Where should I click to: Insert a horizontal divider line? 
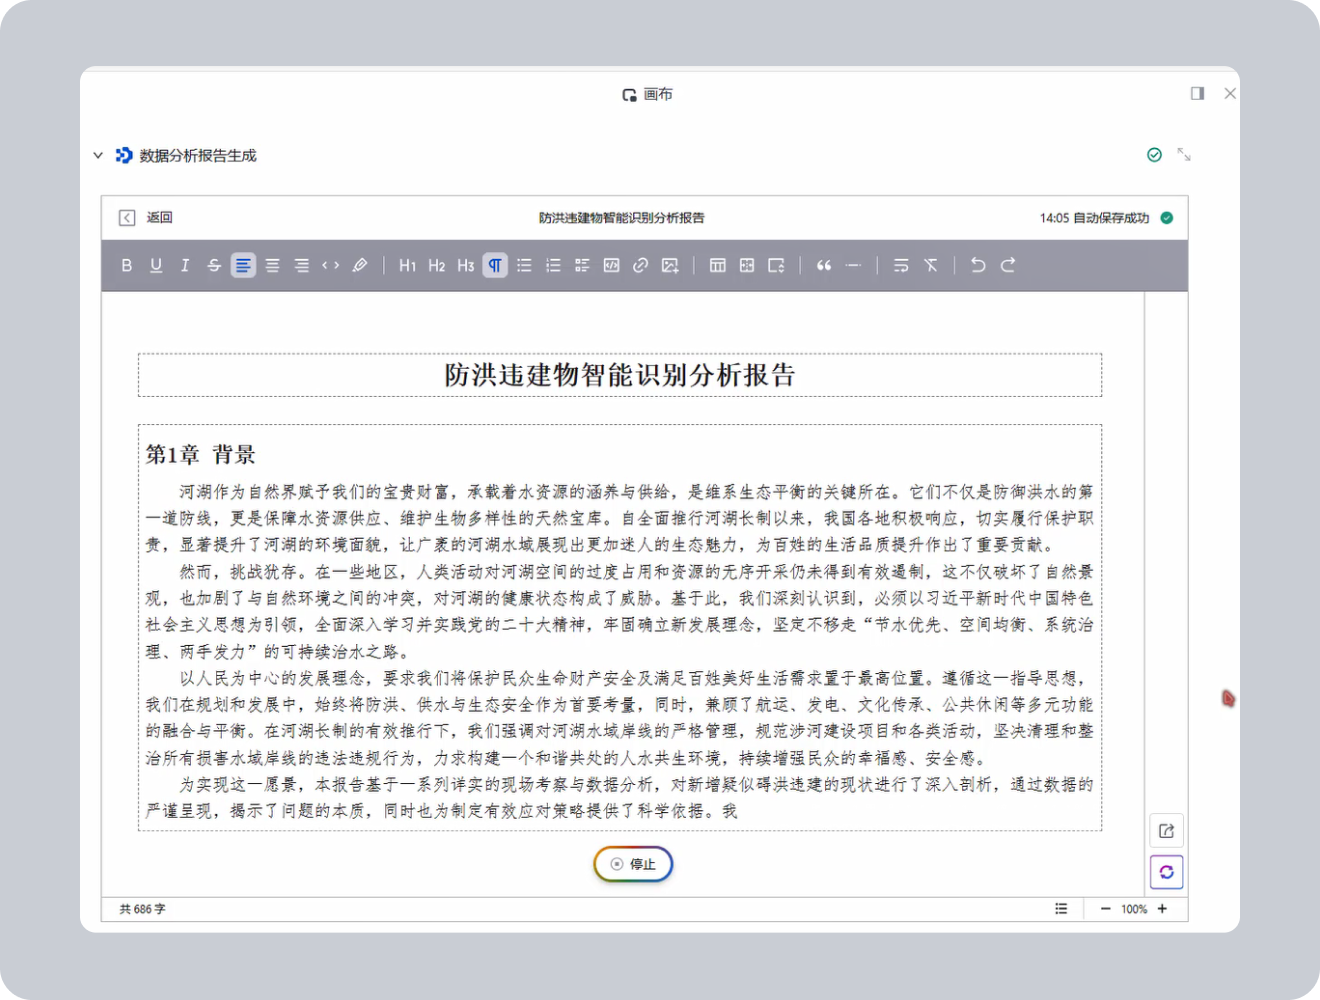(x=853, y=265)
